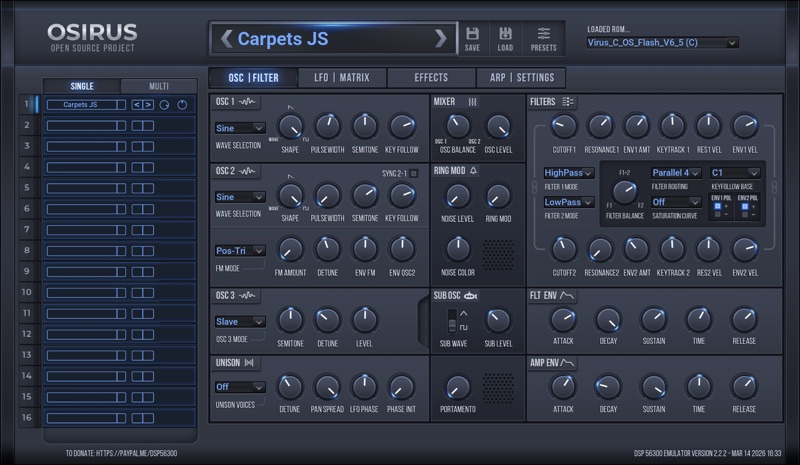The image size is (800, 465).
Task: Open Filter 2 Mode LowPass dropdown
Action: (x=568, y=202)
